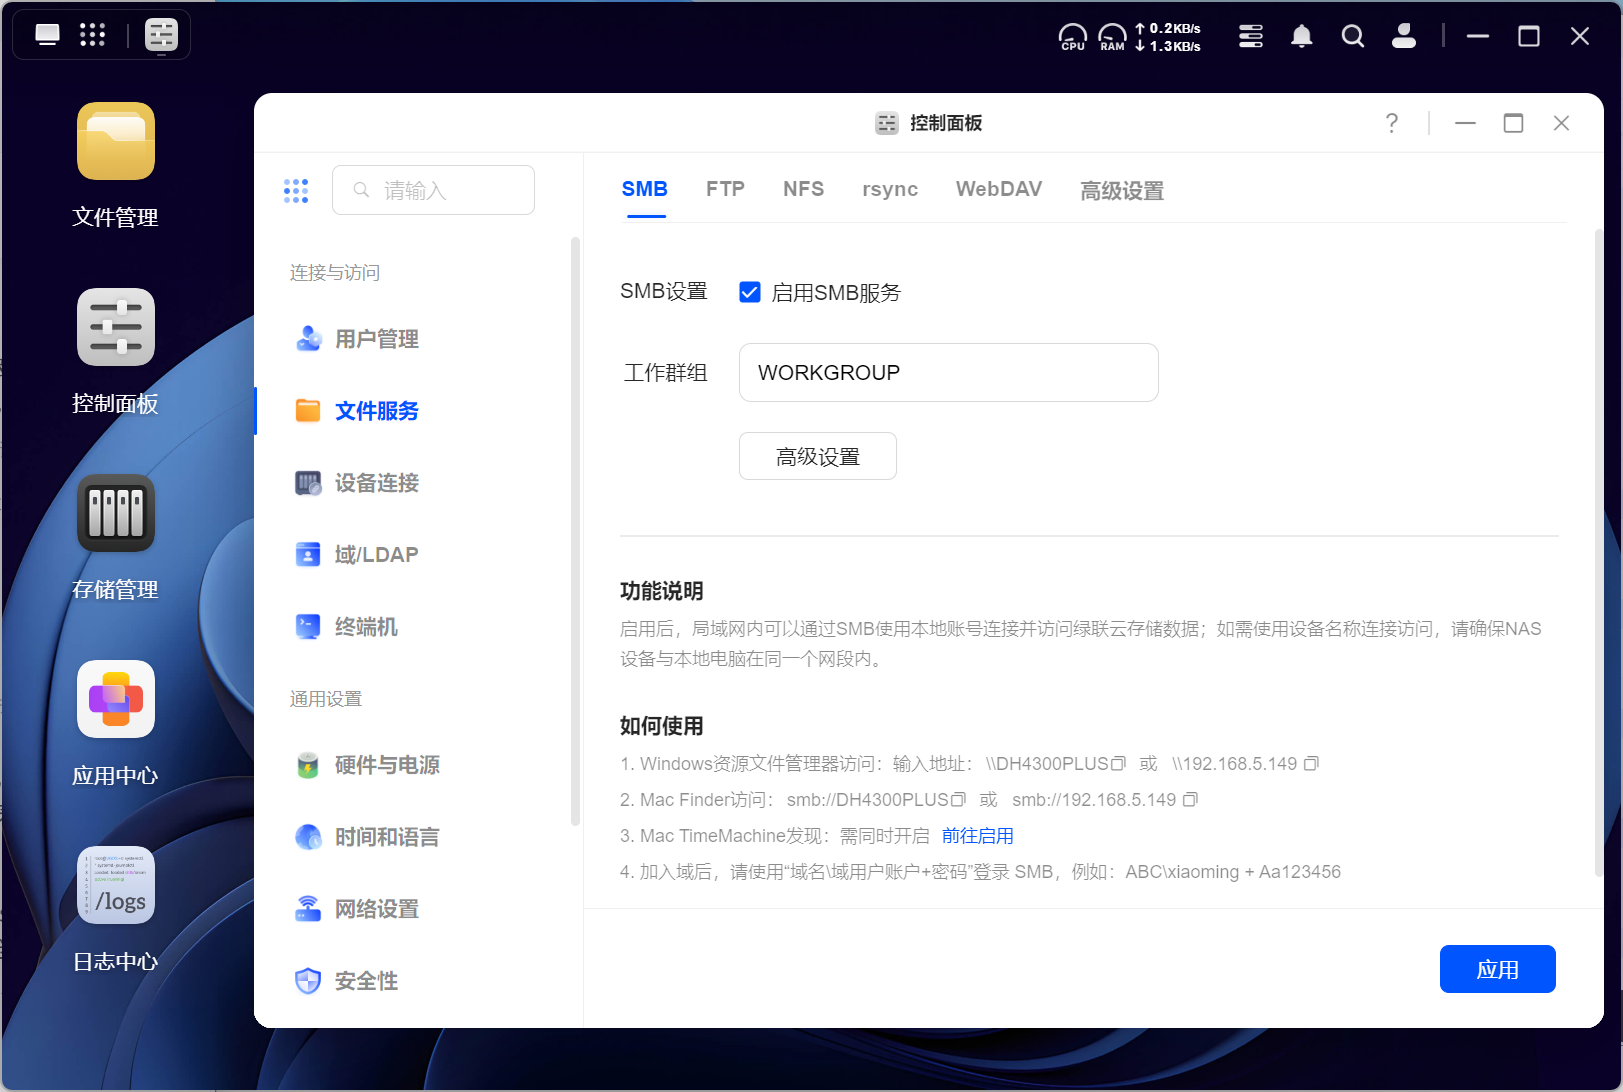
Task: Show desktop via monitor icon in top bar
Action: [x=47, y=35]
